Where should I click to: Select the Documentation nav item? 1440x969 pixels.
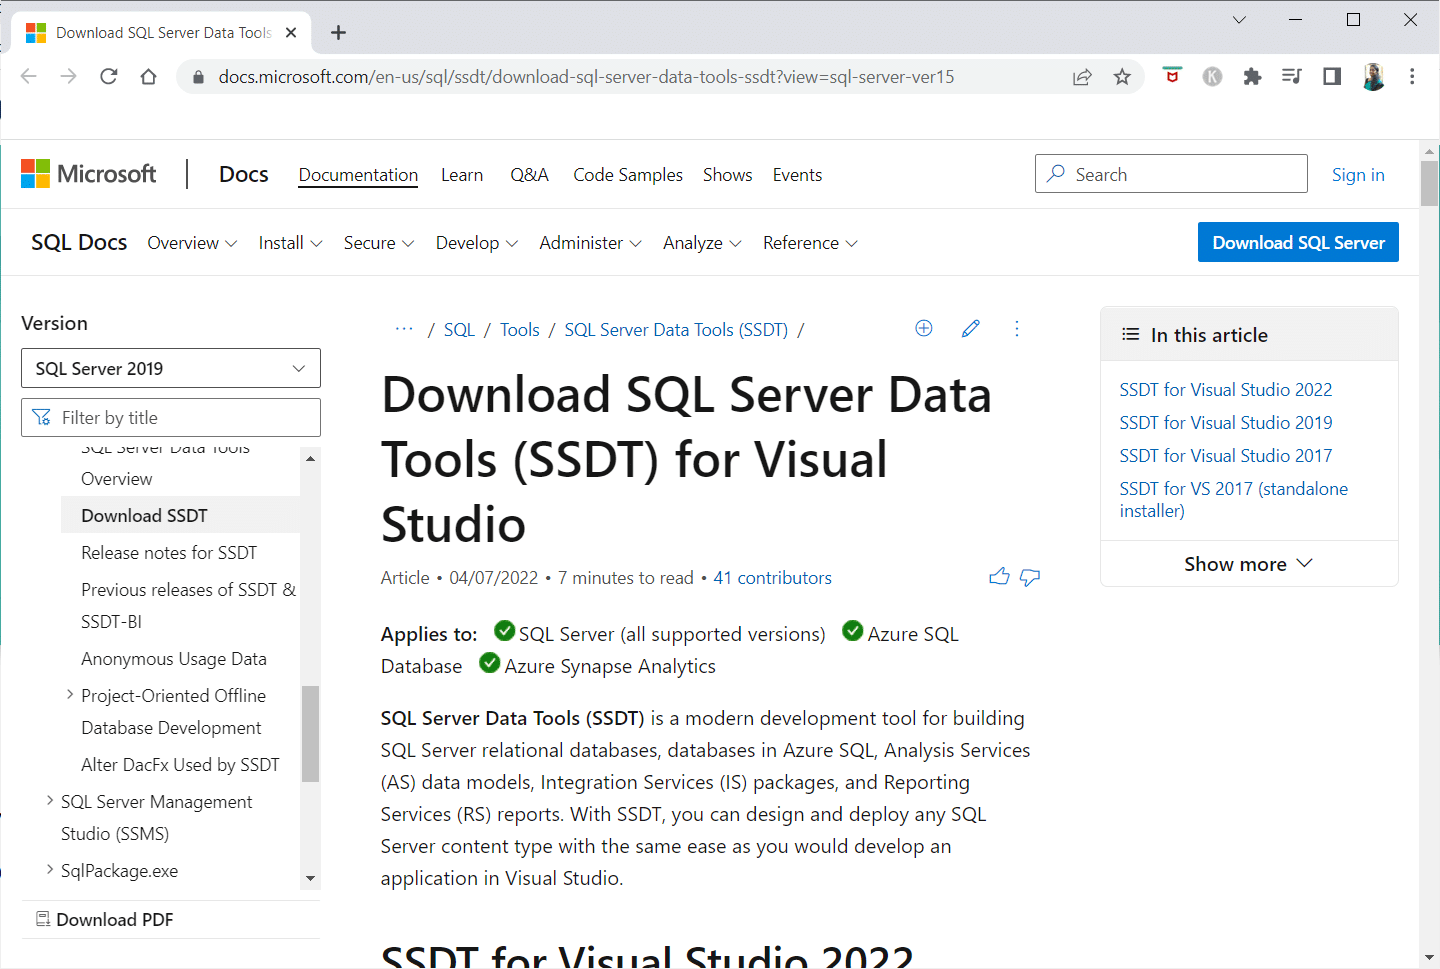(x=358, y=175)
